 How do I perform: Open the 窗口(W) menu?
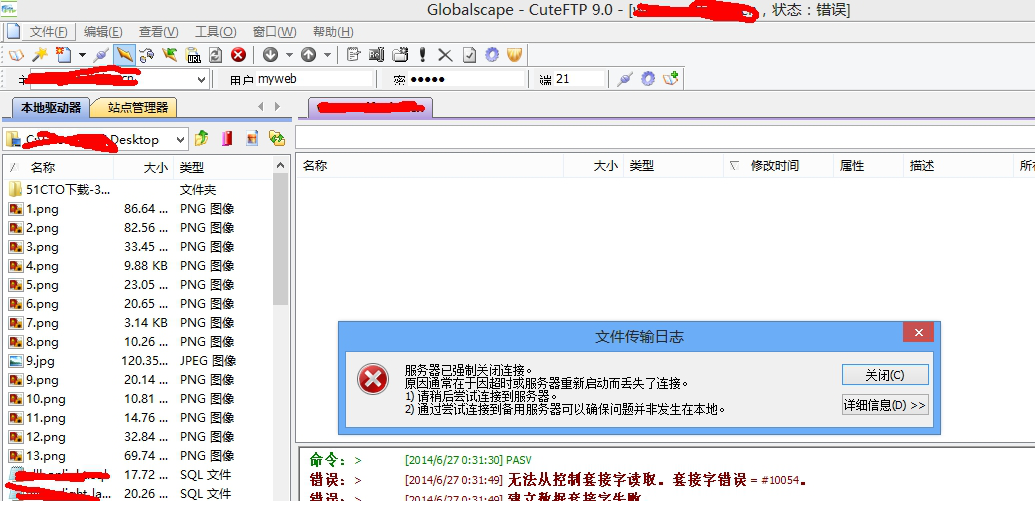point(275,32)
